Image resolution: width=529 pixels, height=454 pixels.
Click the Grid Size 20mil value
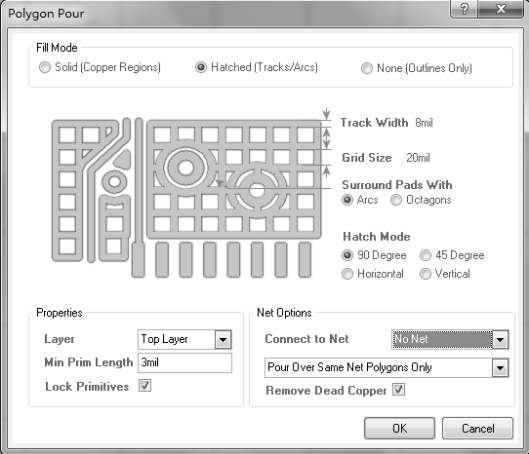418,158
